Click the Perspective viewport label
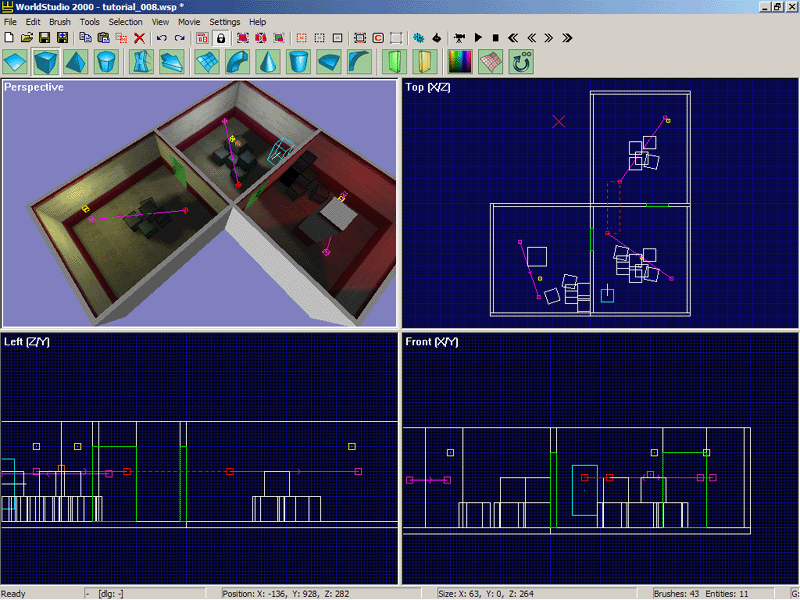This screenshot has width=800, height=600. pyautogui.click(x=34, y=87)
